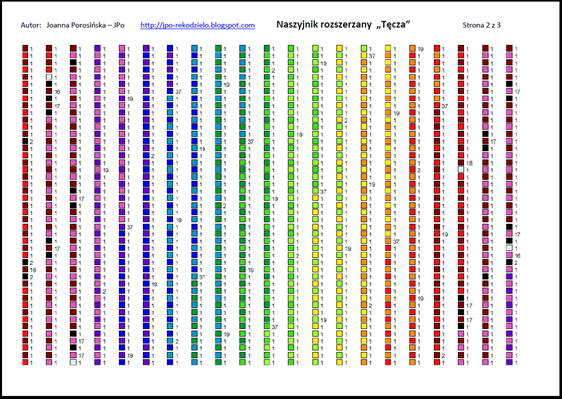
Task: Pick the top blue swatch of the seventh column
Action: pos(170,48)
